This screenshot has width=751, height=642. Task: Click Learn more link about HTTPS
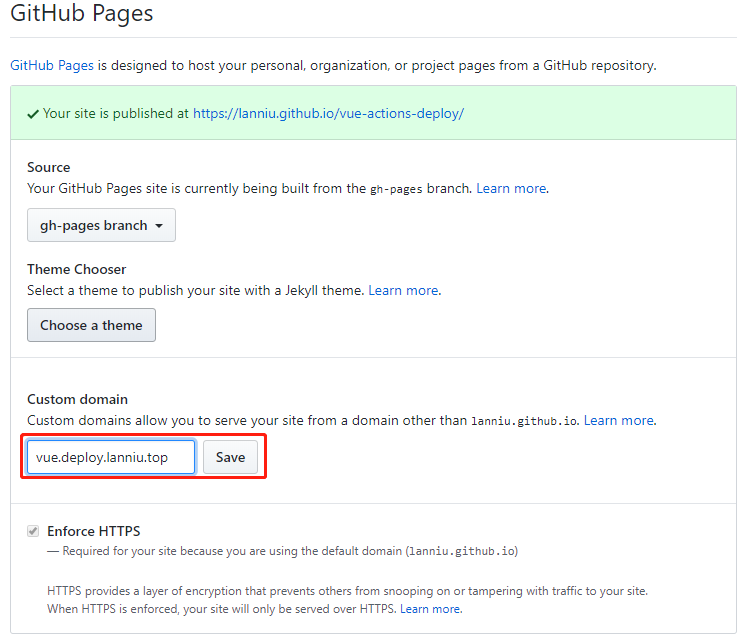coord(430,609)
